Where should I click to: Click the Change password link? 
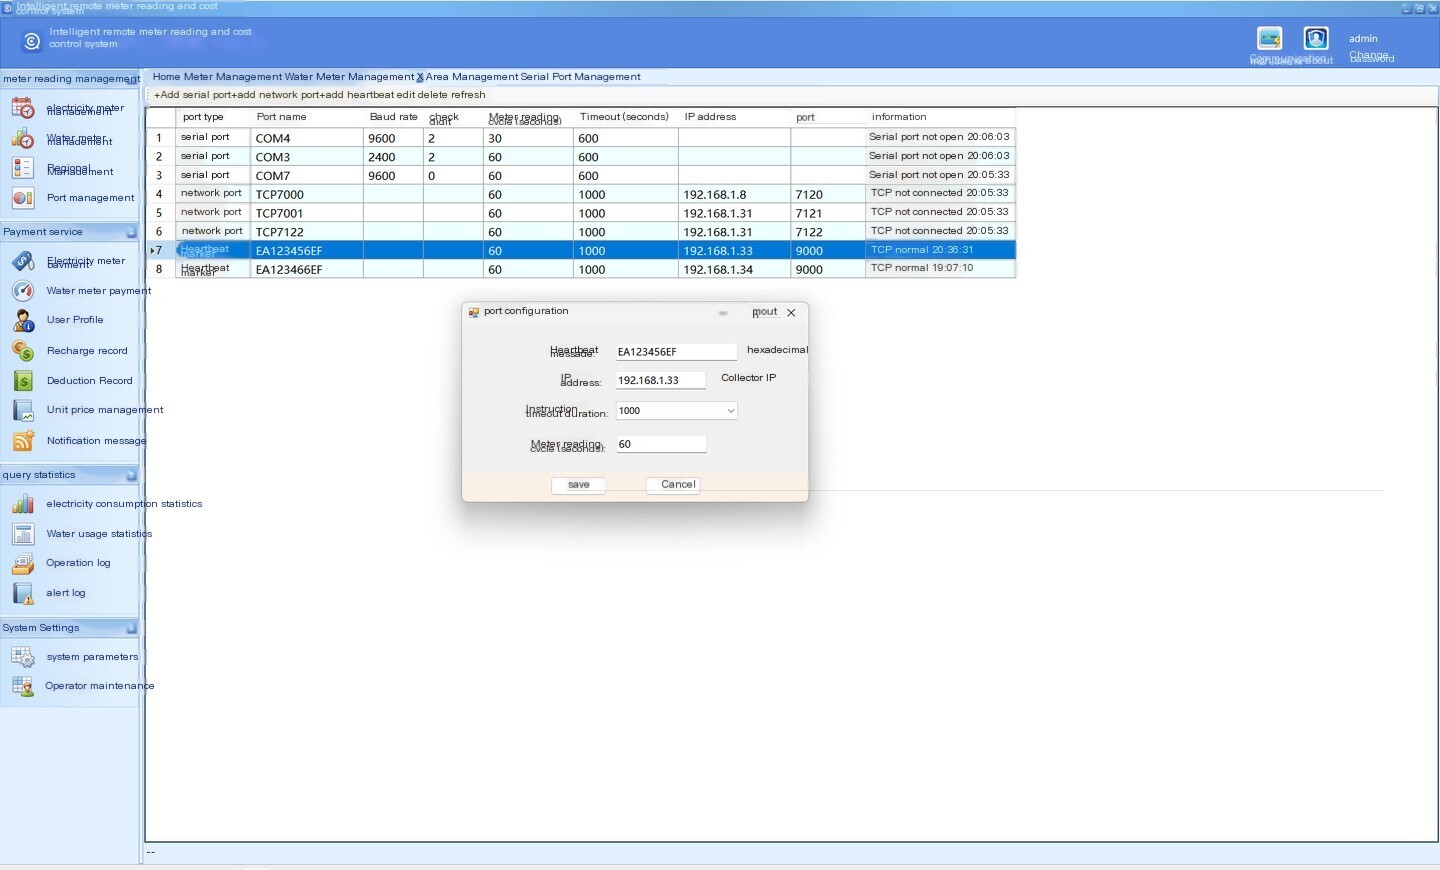click(1371, 57)
